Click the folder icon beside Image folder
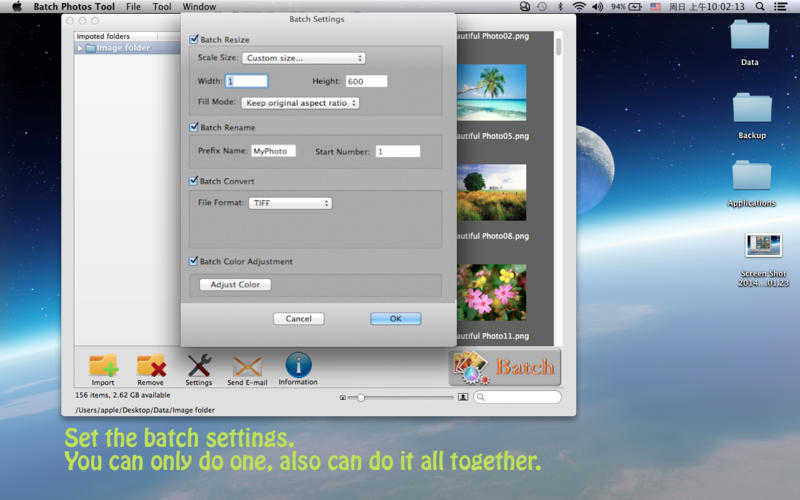Viewport: 800px width, 500px height. [90, 48]
